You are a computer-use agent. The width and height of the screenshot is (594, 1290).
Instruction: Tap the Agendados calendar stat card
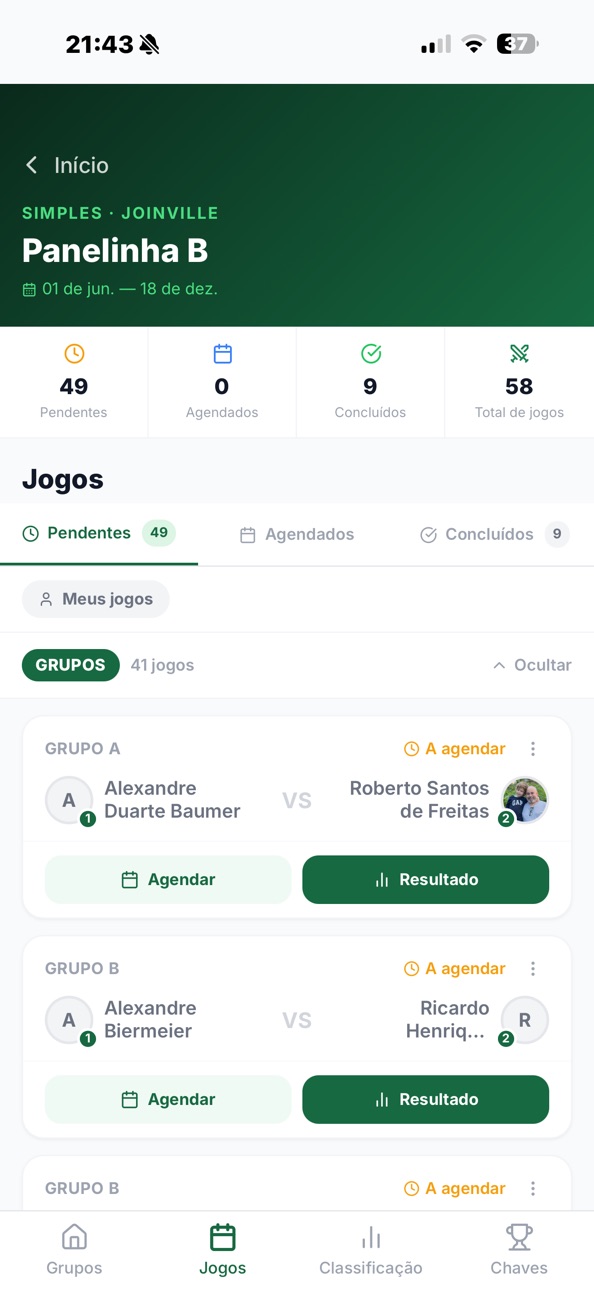point(222,381)
